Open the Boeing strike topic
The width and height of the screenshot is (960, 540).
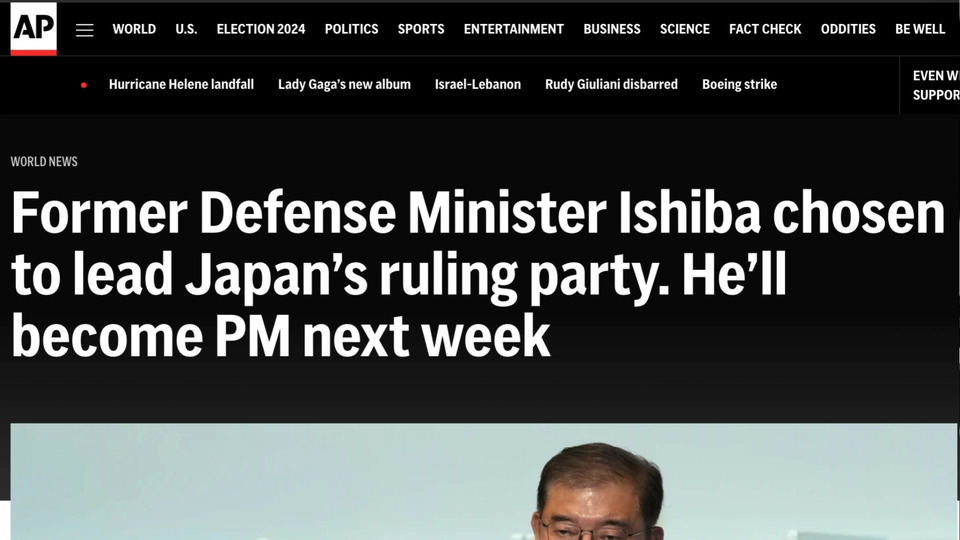pyautogui.click(x=739, y=84)
